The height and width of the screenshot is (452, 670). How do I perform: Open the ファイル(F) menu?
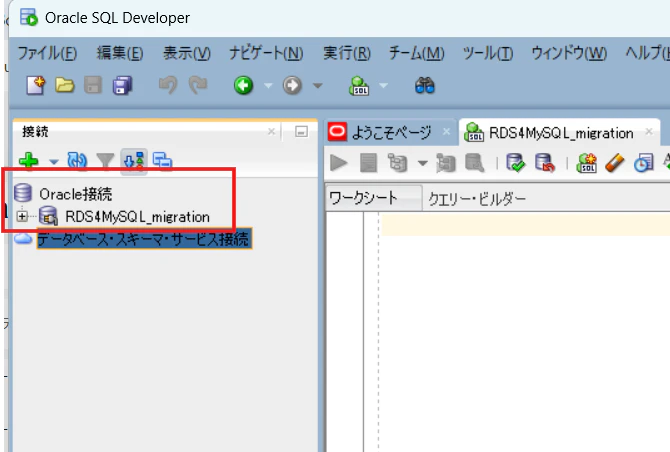click(x=47, y=53)
